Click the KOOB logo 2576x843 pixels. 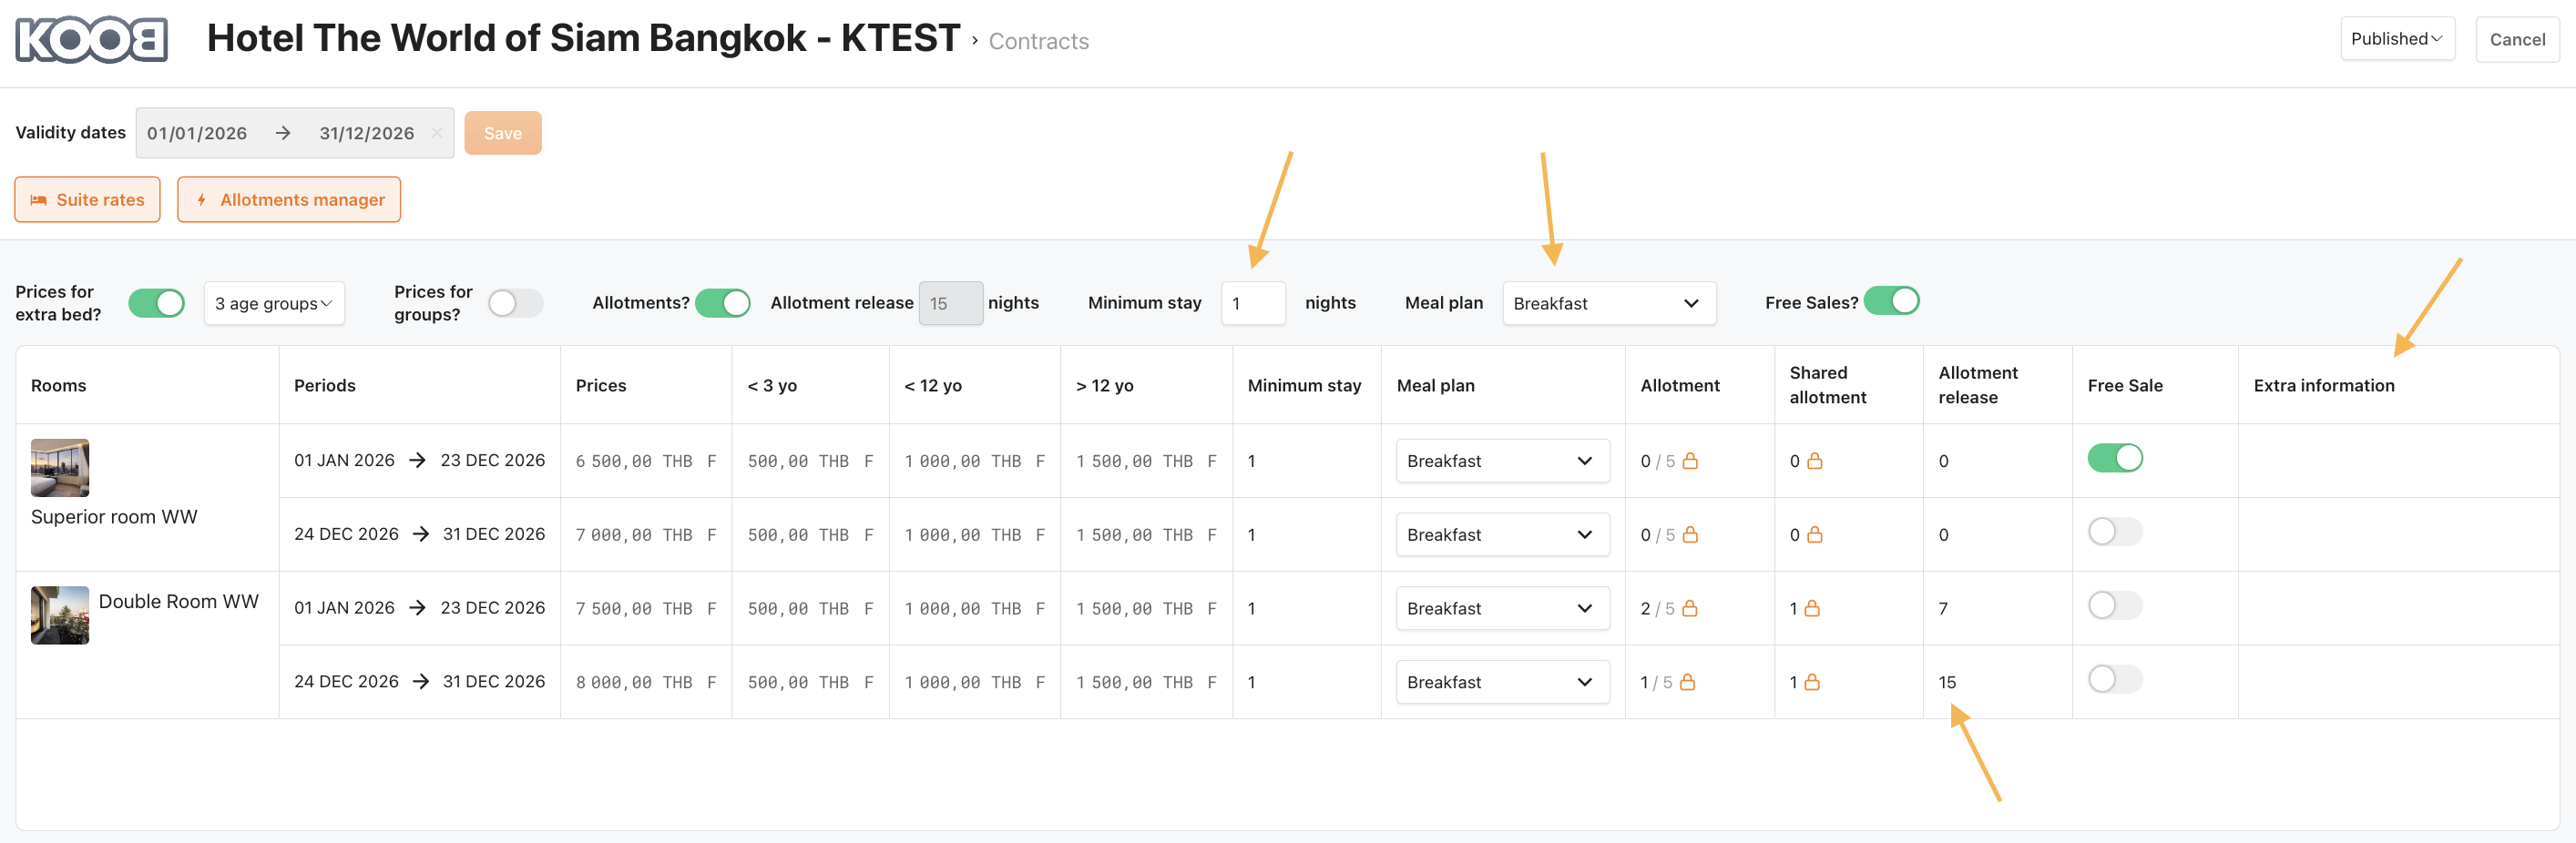[91, 40]
